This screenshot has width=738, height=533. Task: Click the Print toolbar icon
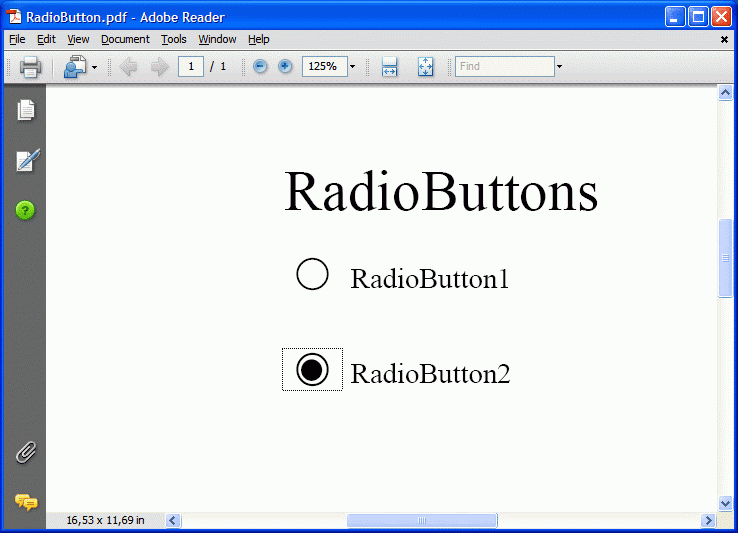click(30, 66)
